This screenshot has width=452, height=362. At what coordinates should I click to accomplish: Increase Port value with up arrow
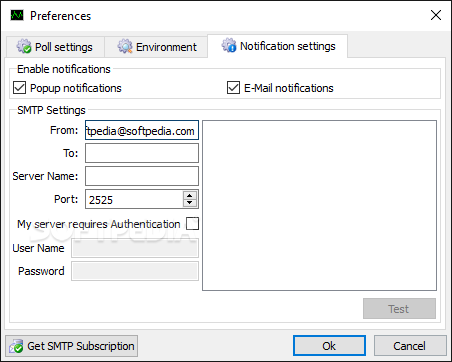190,196
